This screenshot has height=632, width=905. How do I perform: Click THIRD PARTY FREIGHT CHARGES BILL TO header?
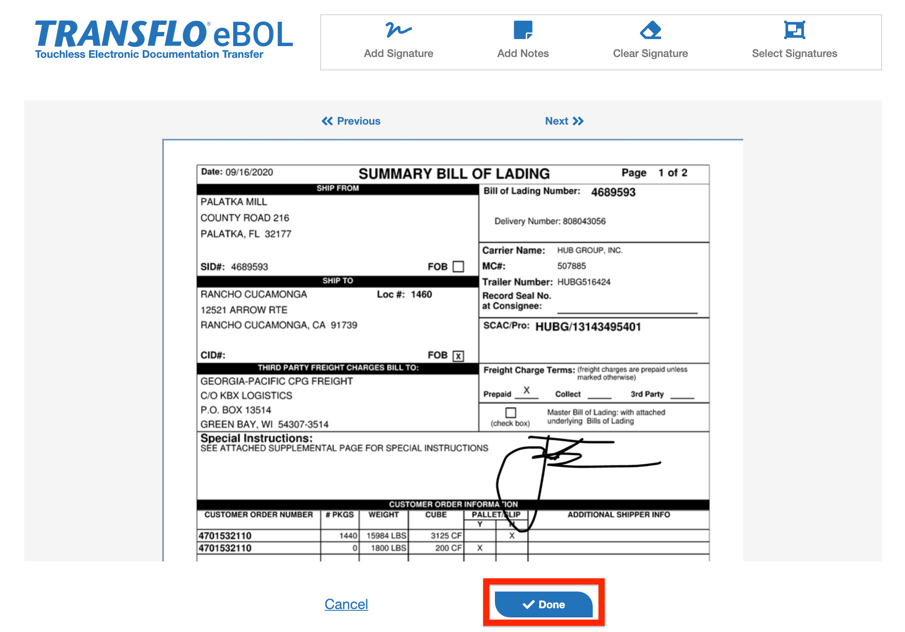tap(338, 368)
